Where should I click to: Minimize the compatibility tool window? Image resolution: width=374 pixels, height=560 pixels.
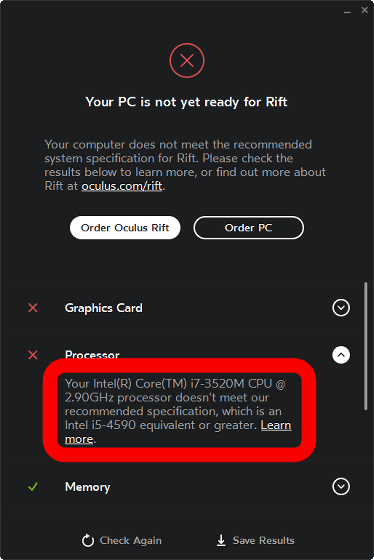347,12
